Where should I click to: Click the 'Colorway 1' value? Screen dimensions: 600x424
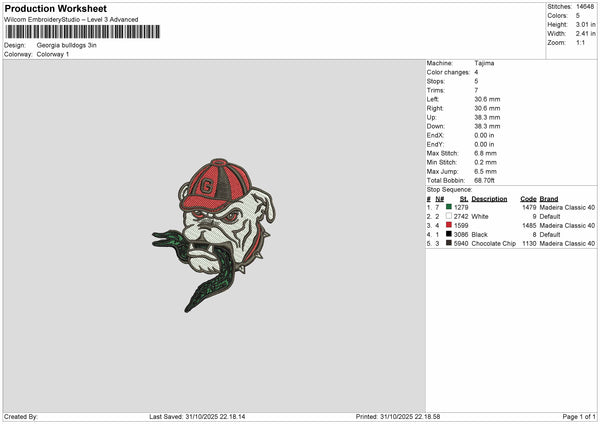(x=53, y=54)
